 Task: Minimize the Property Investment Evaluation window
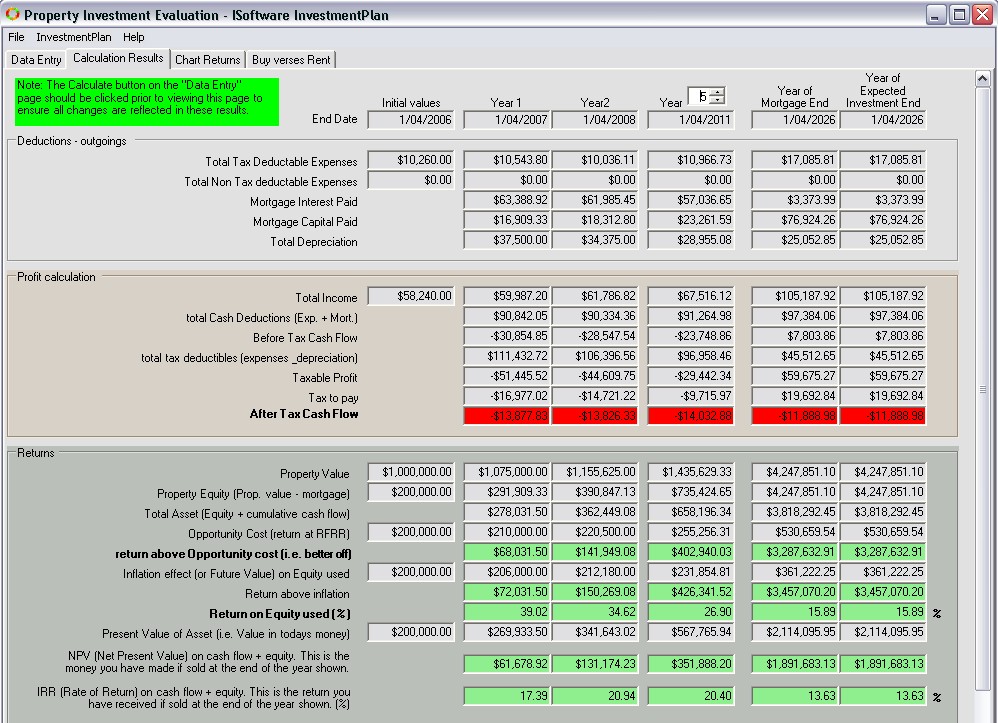coord(936,15)
